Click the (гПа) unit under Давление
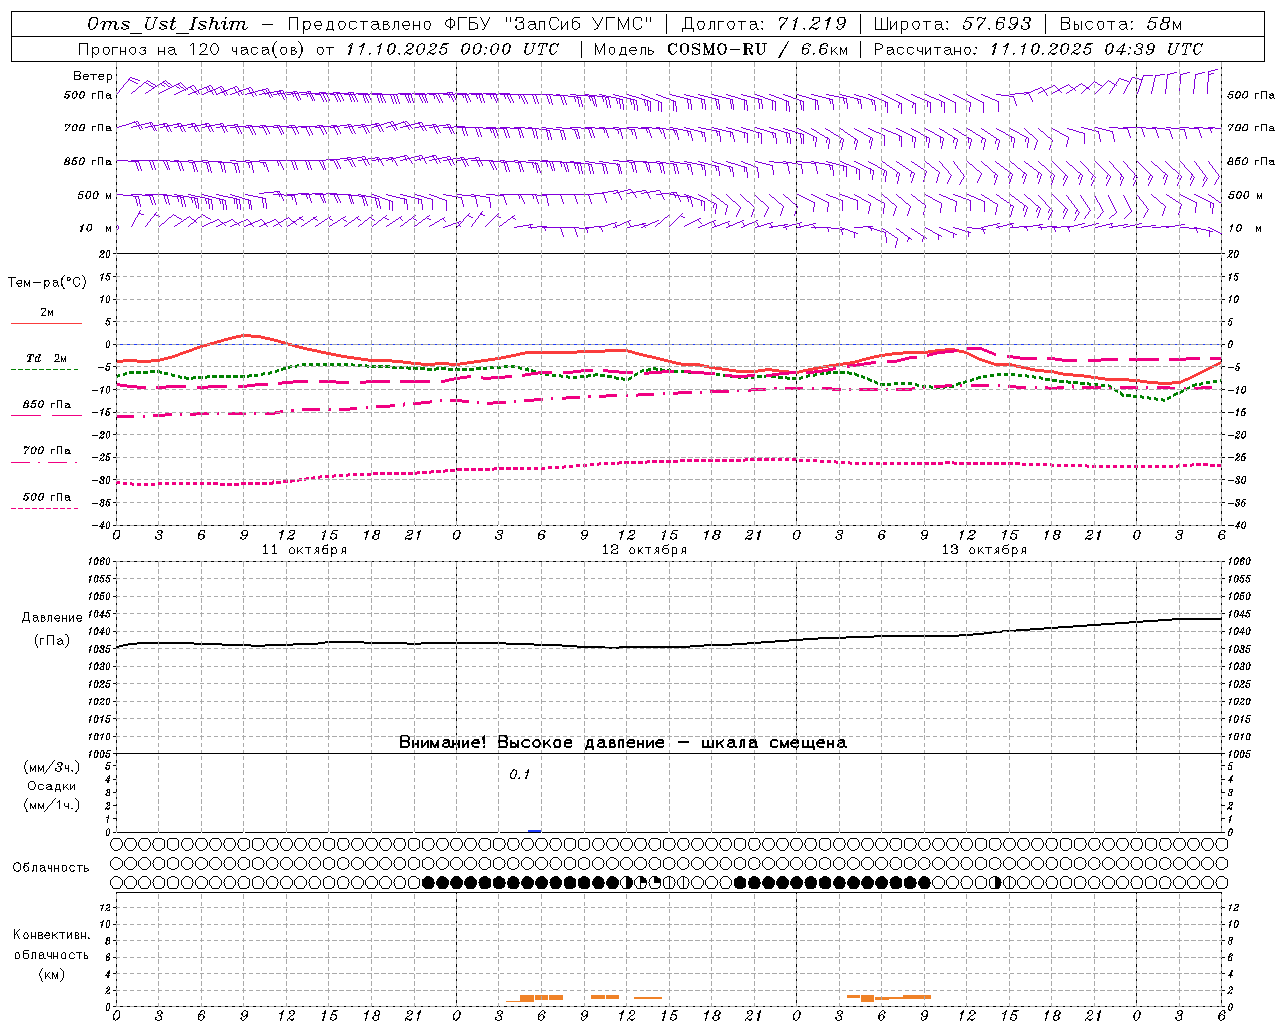 point(52,641)
